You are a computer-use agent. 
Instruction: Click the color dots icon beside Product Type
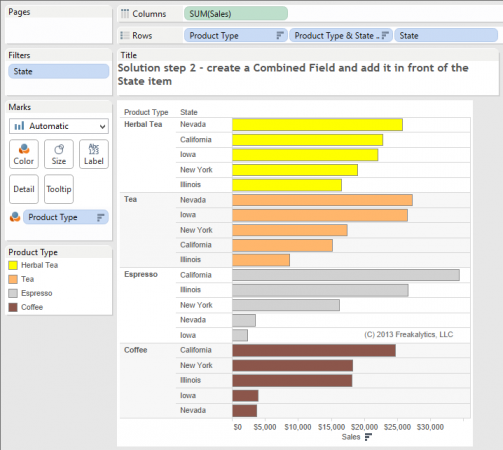tap(15, 217)
